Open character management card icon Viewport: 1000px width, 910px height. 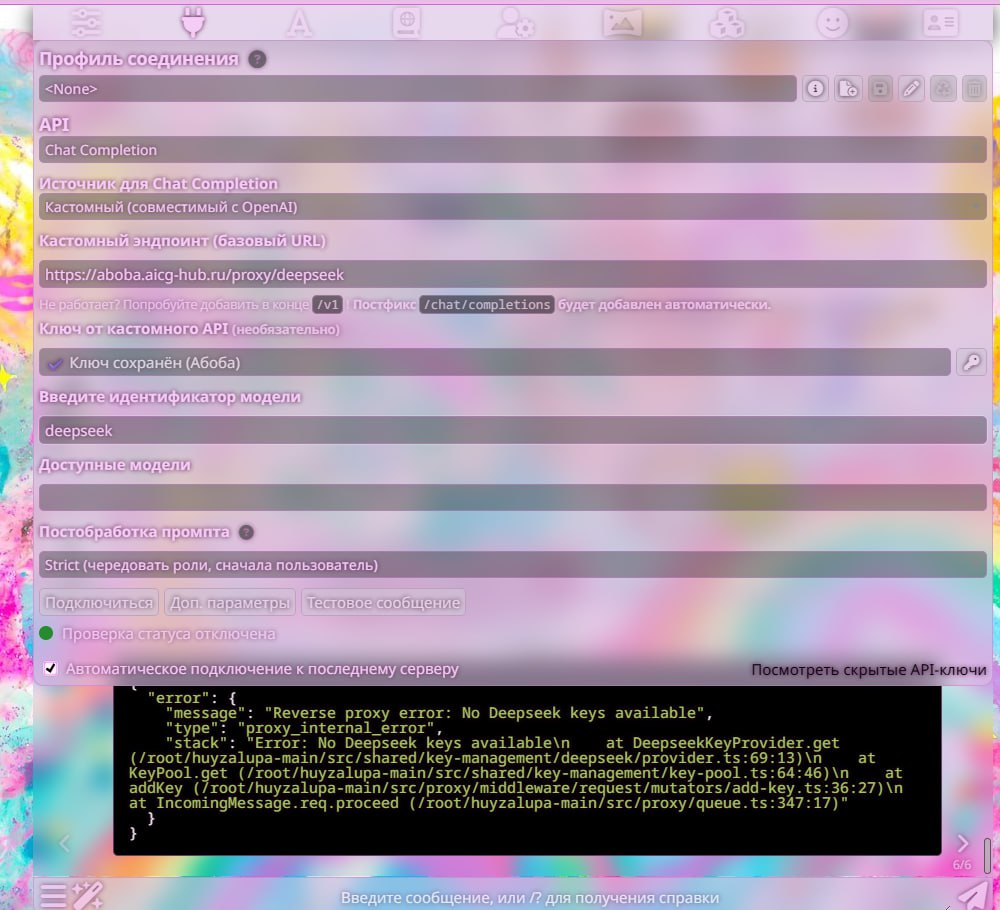pyautogui.click(x=940, y=23)
